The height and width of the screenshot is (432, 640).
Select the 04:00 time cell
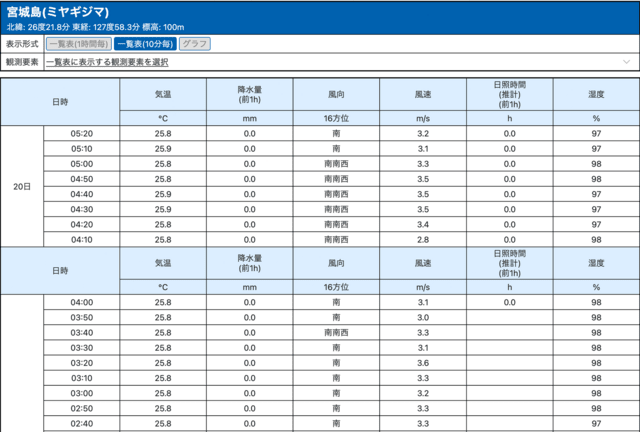(x=82, y=302)
